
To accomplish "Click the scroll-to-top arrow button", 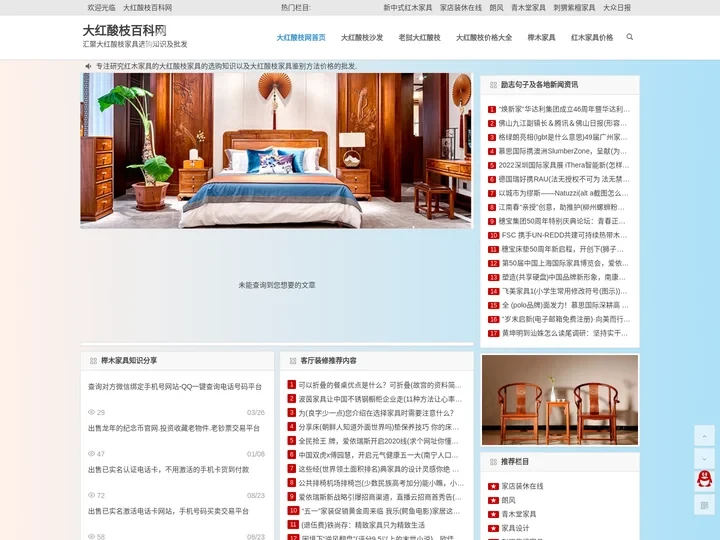I will 704,436.
